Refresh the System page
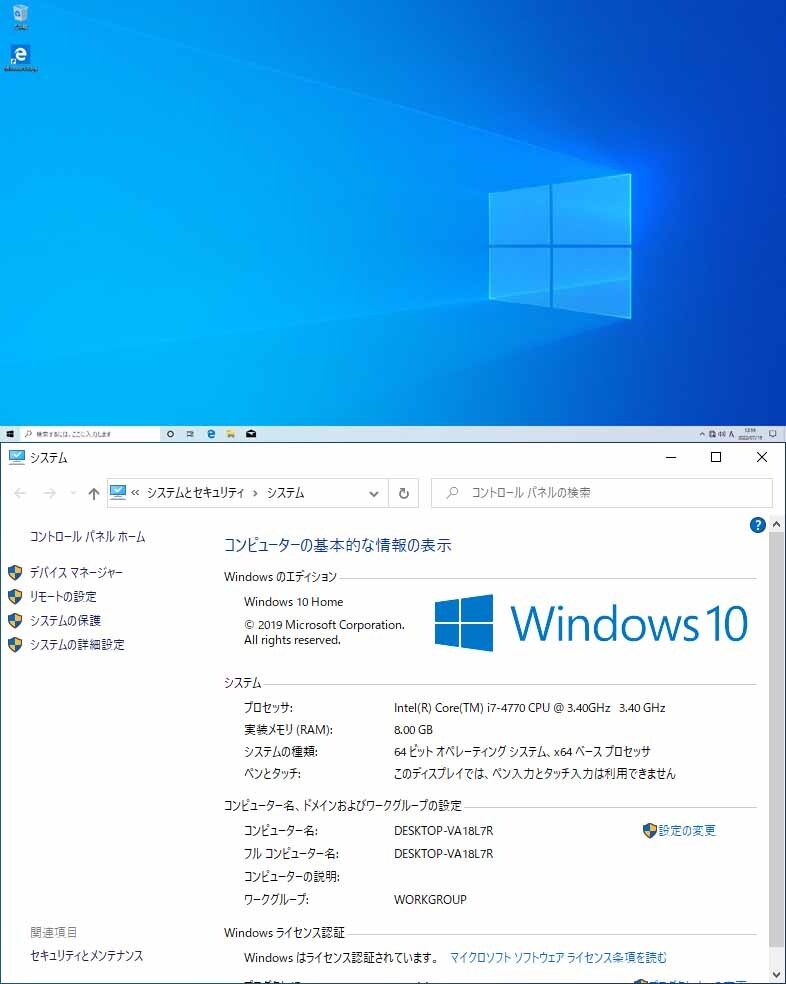786x984 pixels. (x=404, y=493)
